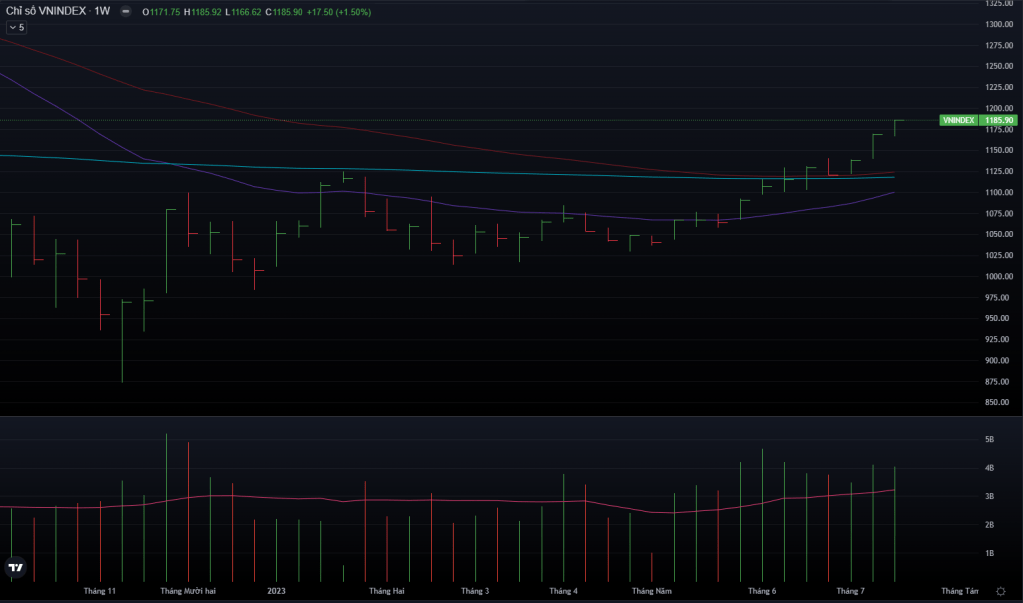
Task: Click the round minus icon beside 1W
Action: click(x=126, y=12)
